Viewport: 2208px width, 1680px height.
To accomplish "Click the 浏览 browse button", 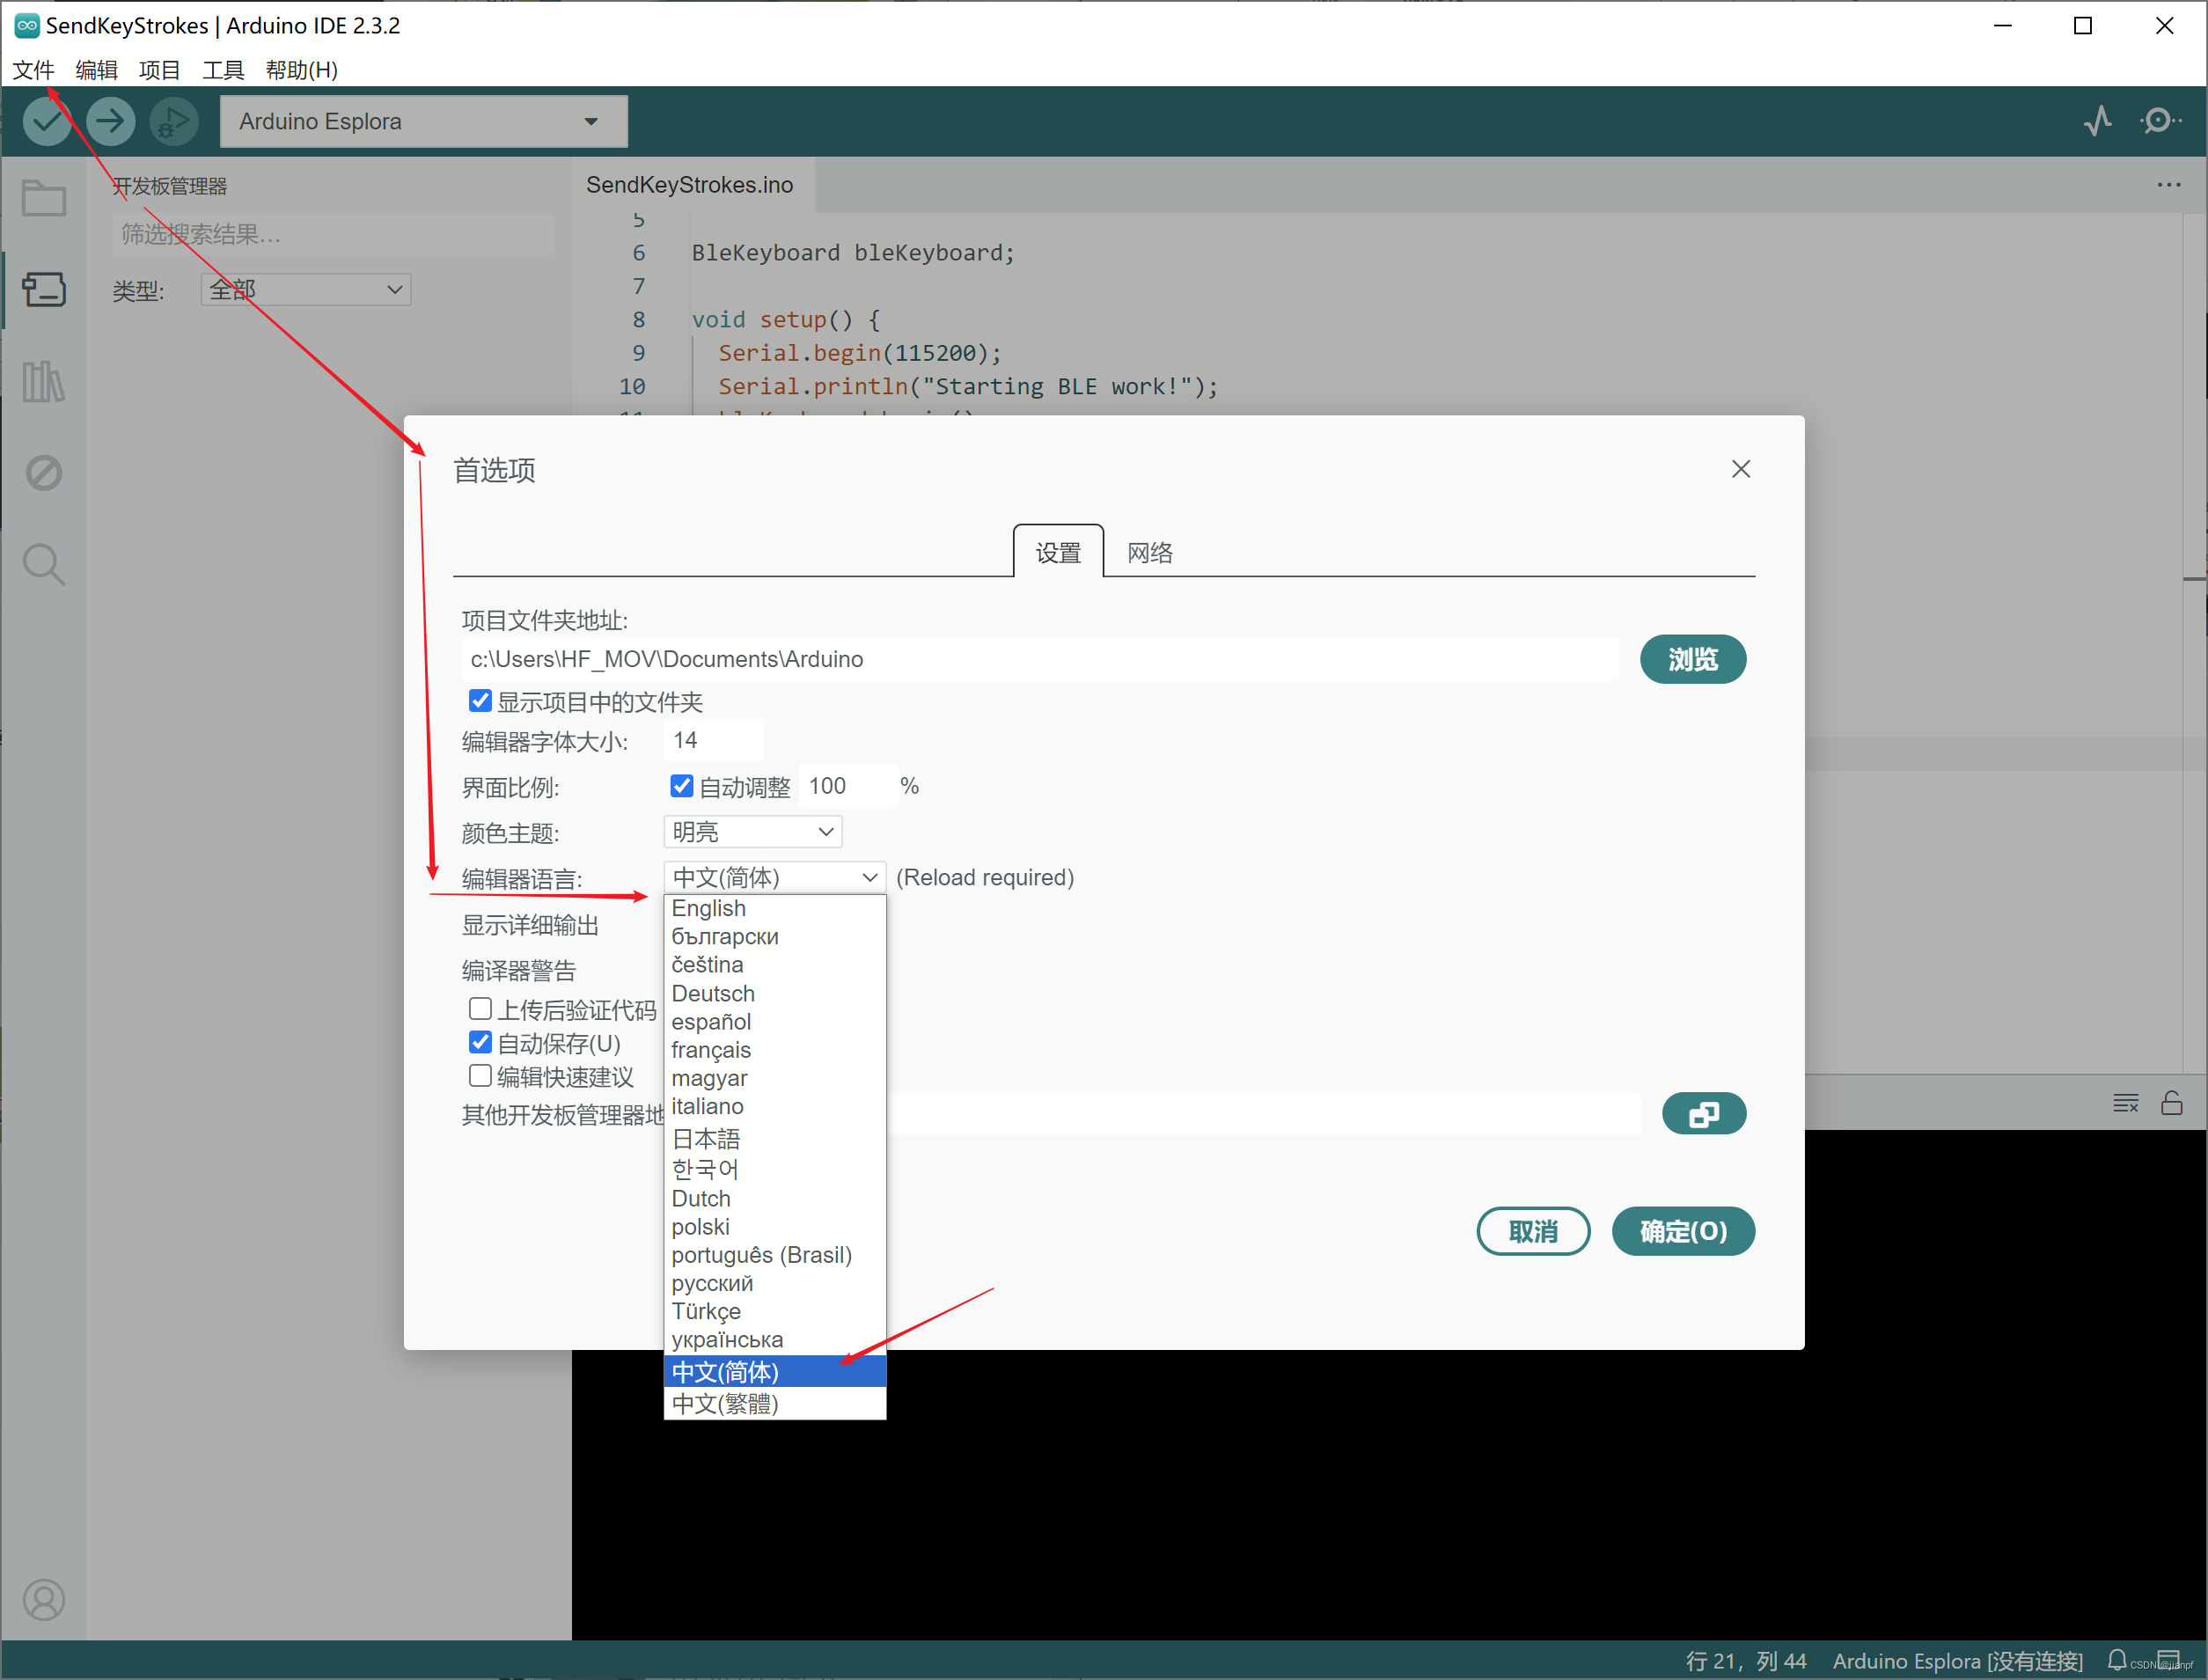I will click(x=1693, y=659).
